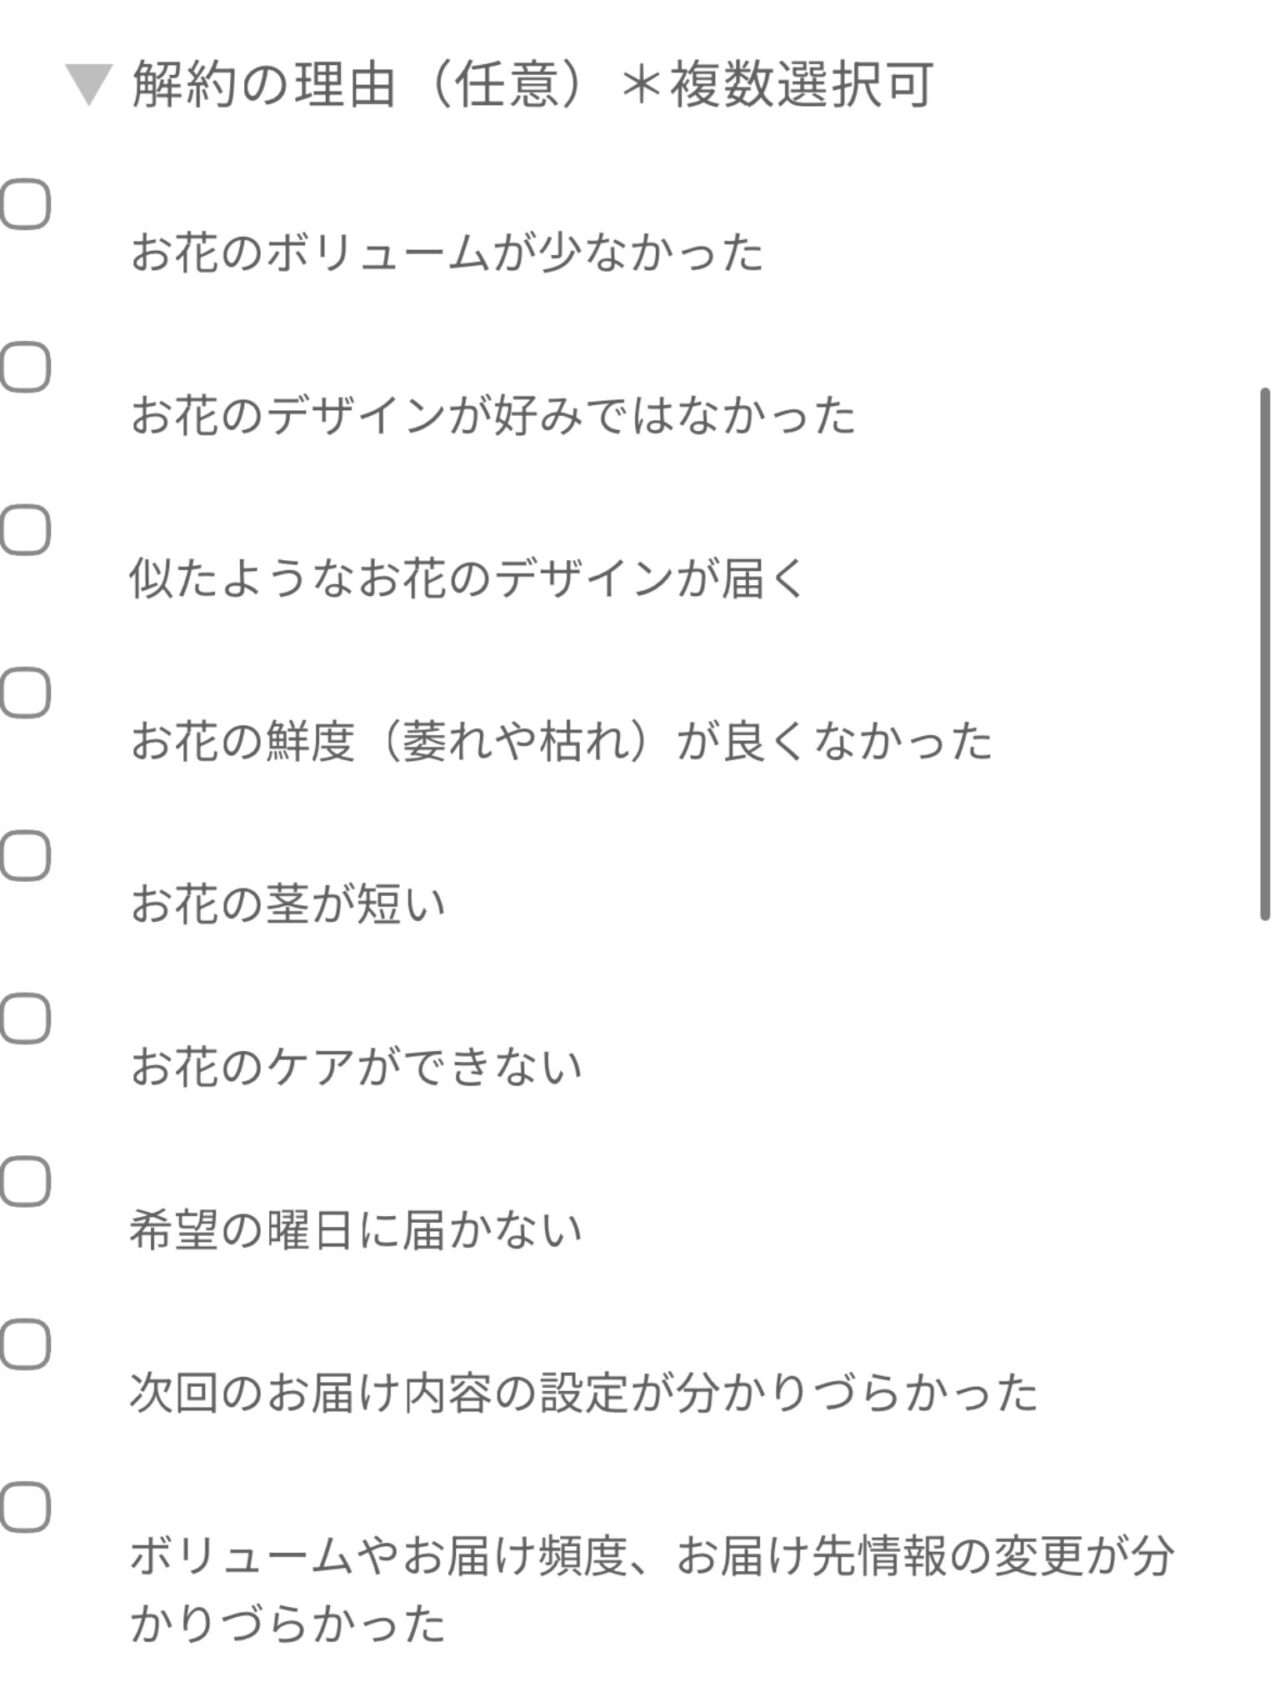Viewport: 1280px width, 1707px height.
Task: Click the お花のデザインが好みではなかった label
Action: pos(493,416)
